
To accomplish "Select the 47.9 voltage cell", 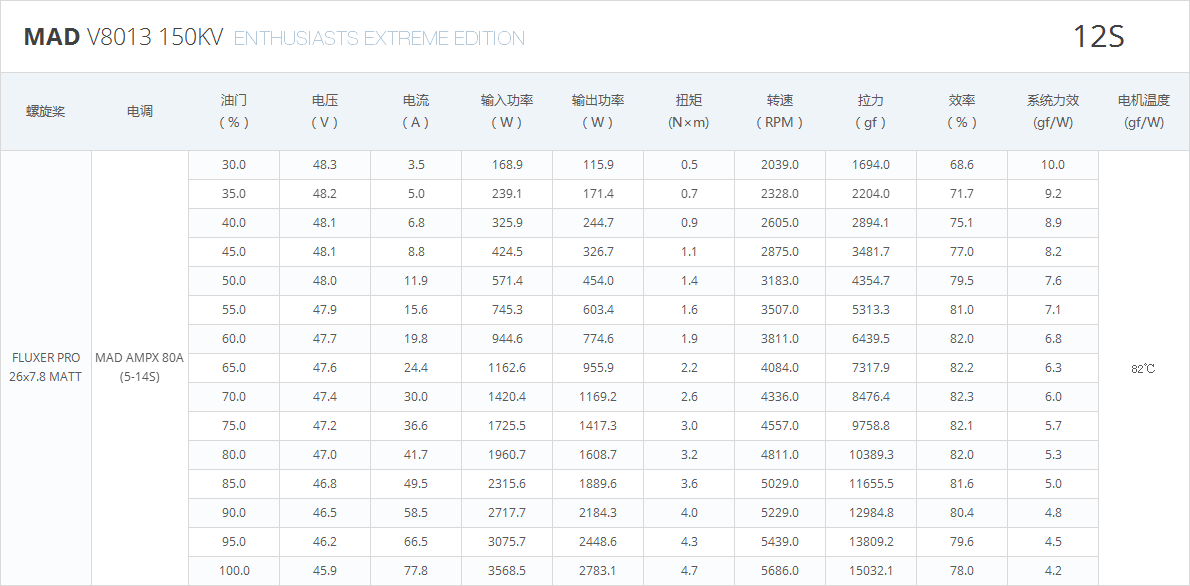I will click(x=325, y=310).
